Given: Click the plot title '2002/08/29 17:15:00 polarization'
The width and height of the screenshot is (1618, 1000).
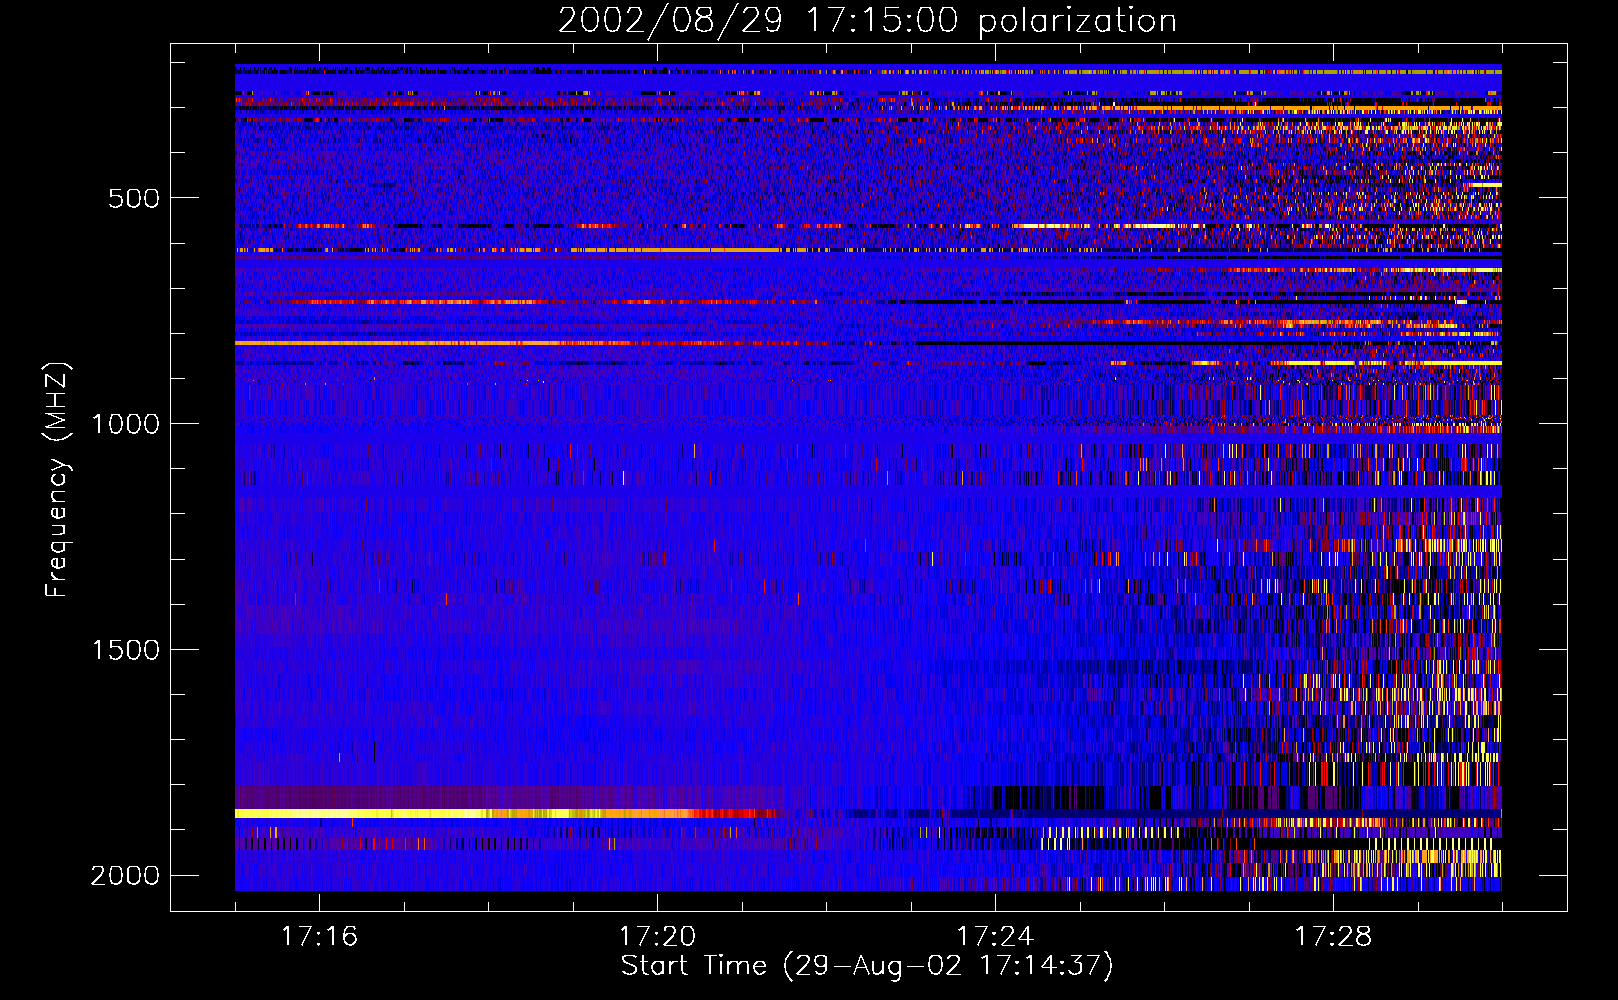Looking at the screenshot, I should point(867,20).
